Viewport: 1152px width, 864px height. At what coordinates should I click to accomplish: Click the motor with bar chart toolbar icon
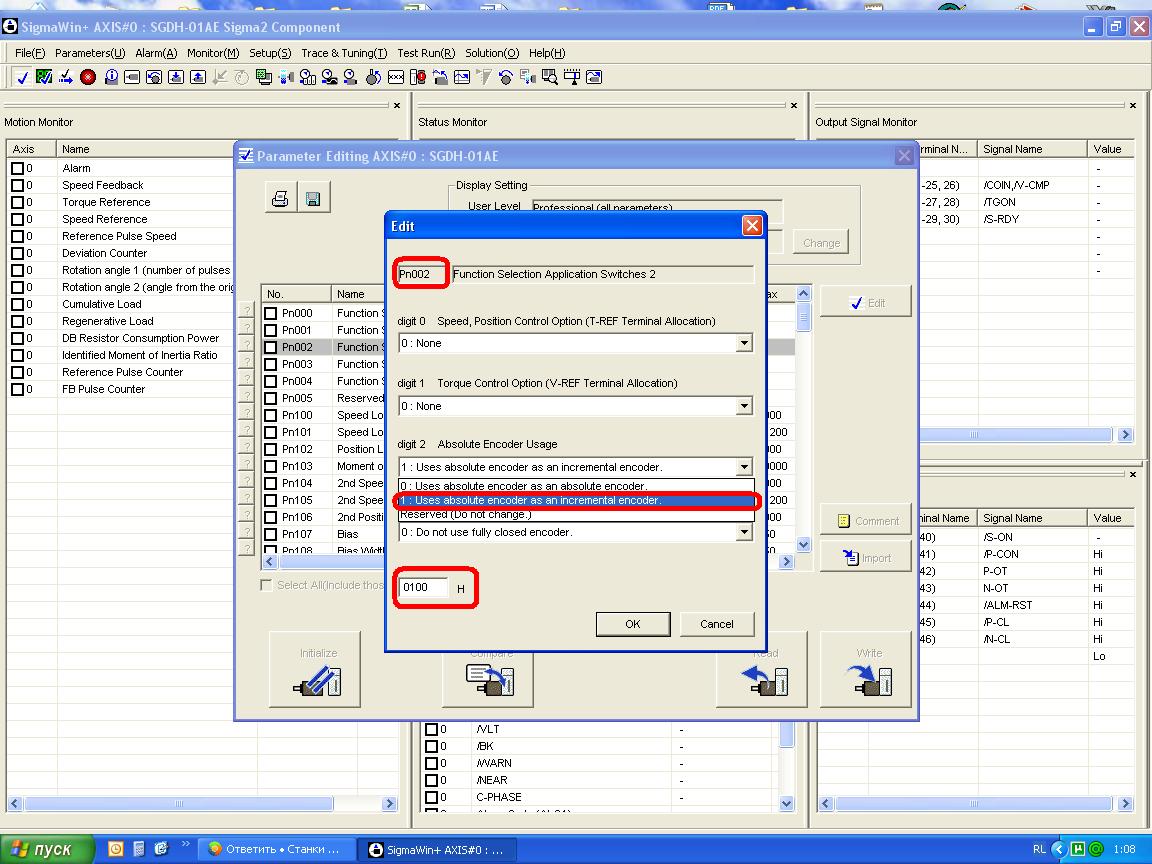[308, 76]
